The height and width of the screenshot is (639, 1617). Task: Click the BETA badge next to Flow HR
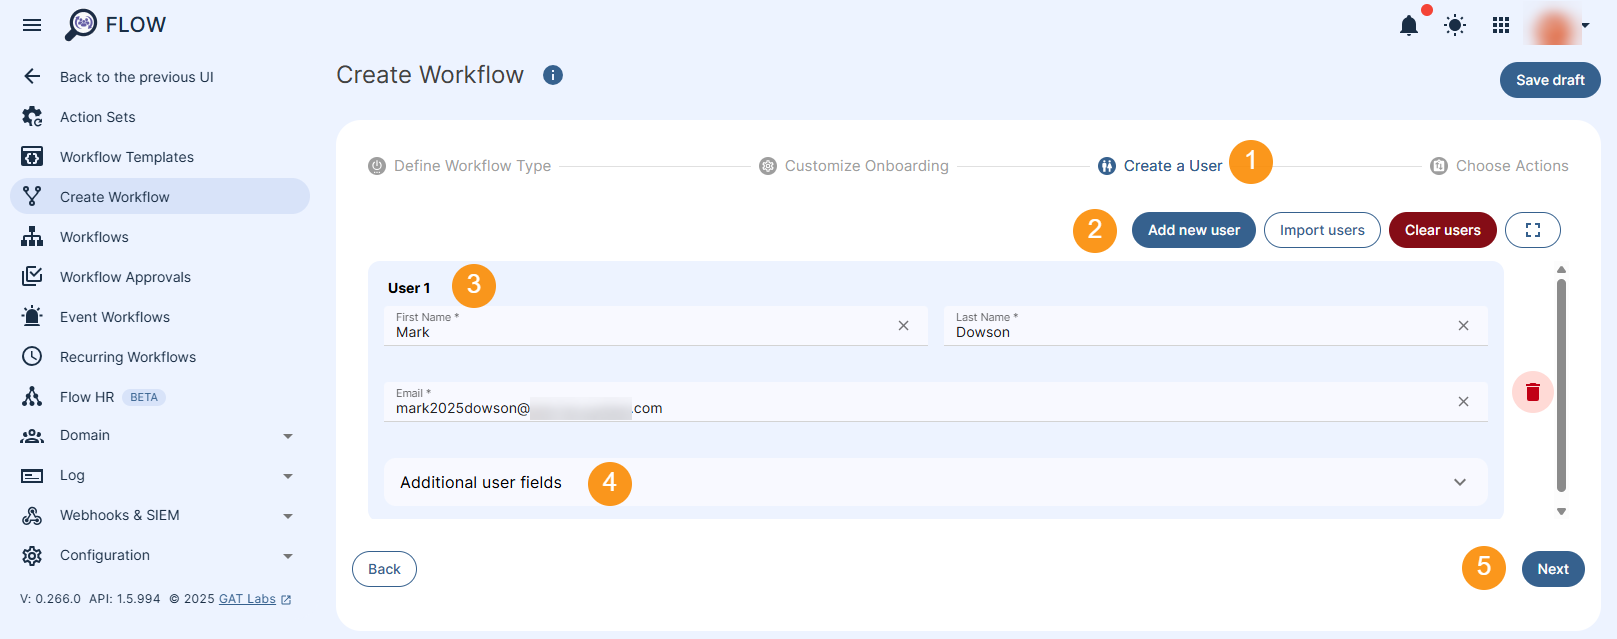click(144, 397)
